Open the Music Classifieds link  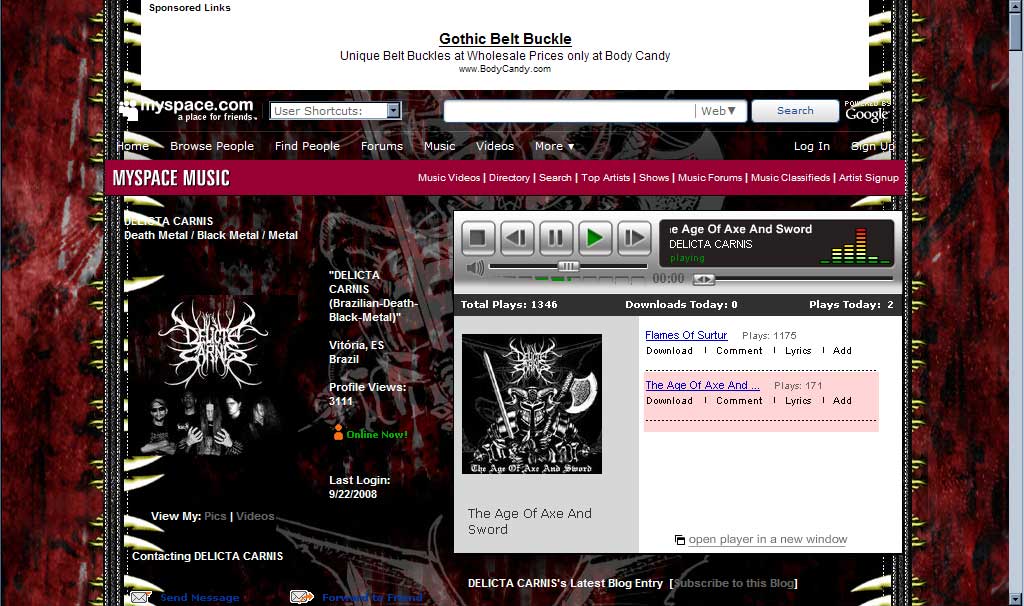(790, 178)
